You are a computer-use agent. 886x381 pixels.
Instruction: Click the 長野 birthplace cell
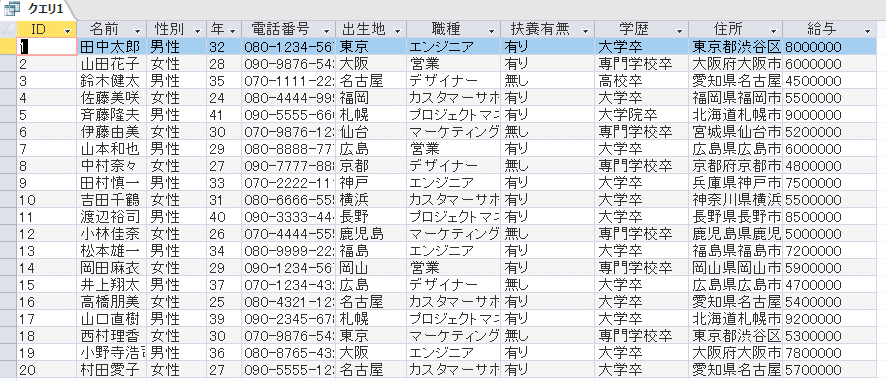coord(371,217)
